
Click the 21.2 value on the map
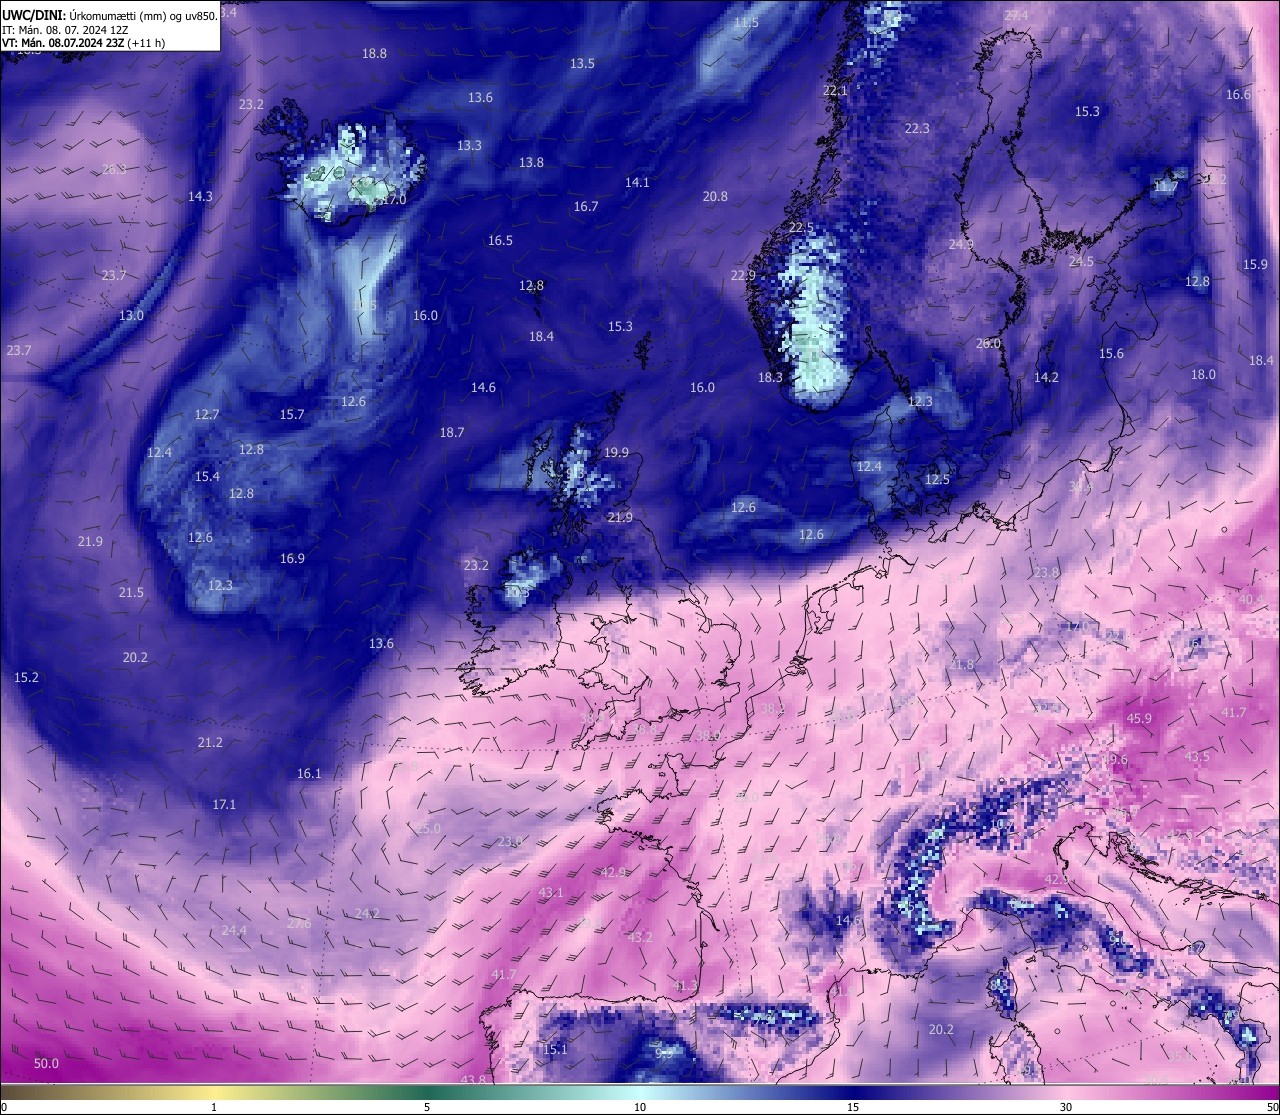tap(210, 742)
